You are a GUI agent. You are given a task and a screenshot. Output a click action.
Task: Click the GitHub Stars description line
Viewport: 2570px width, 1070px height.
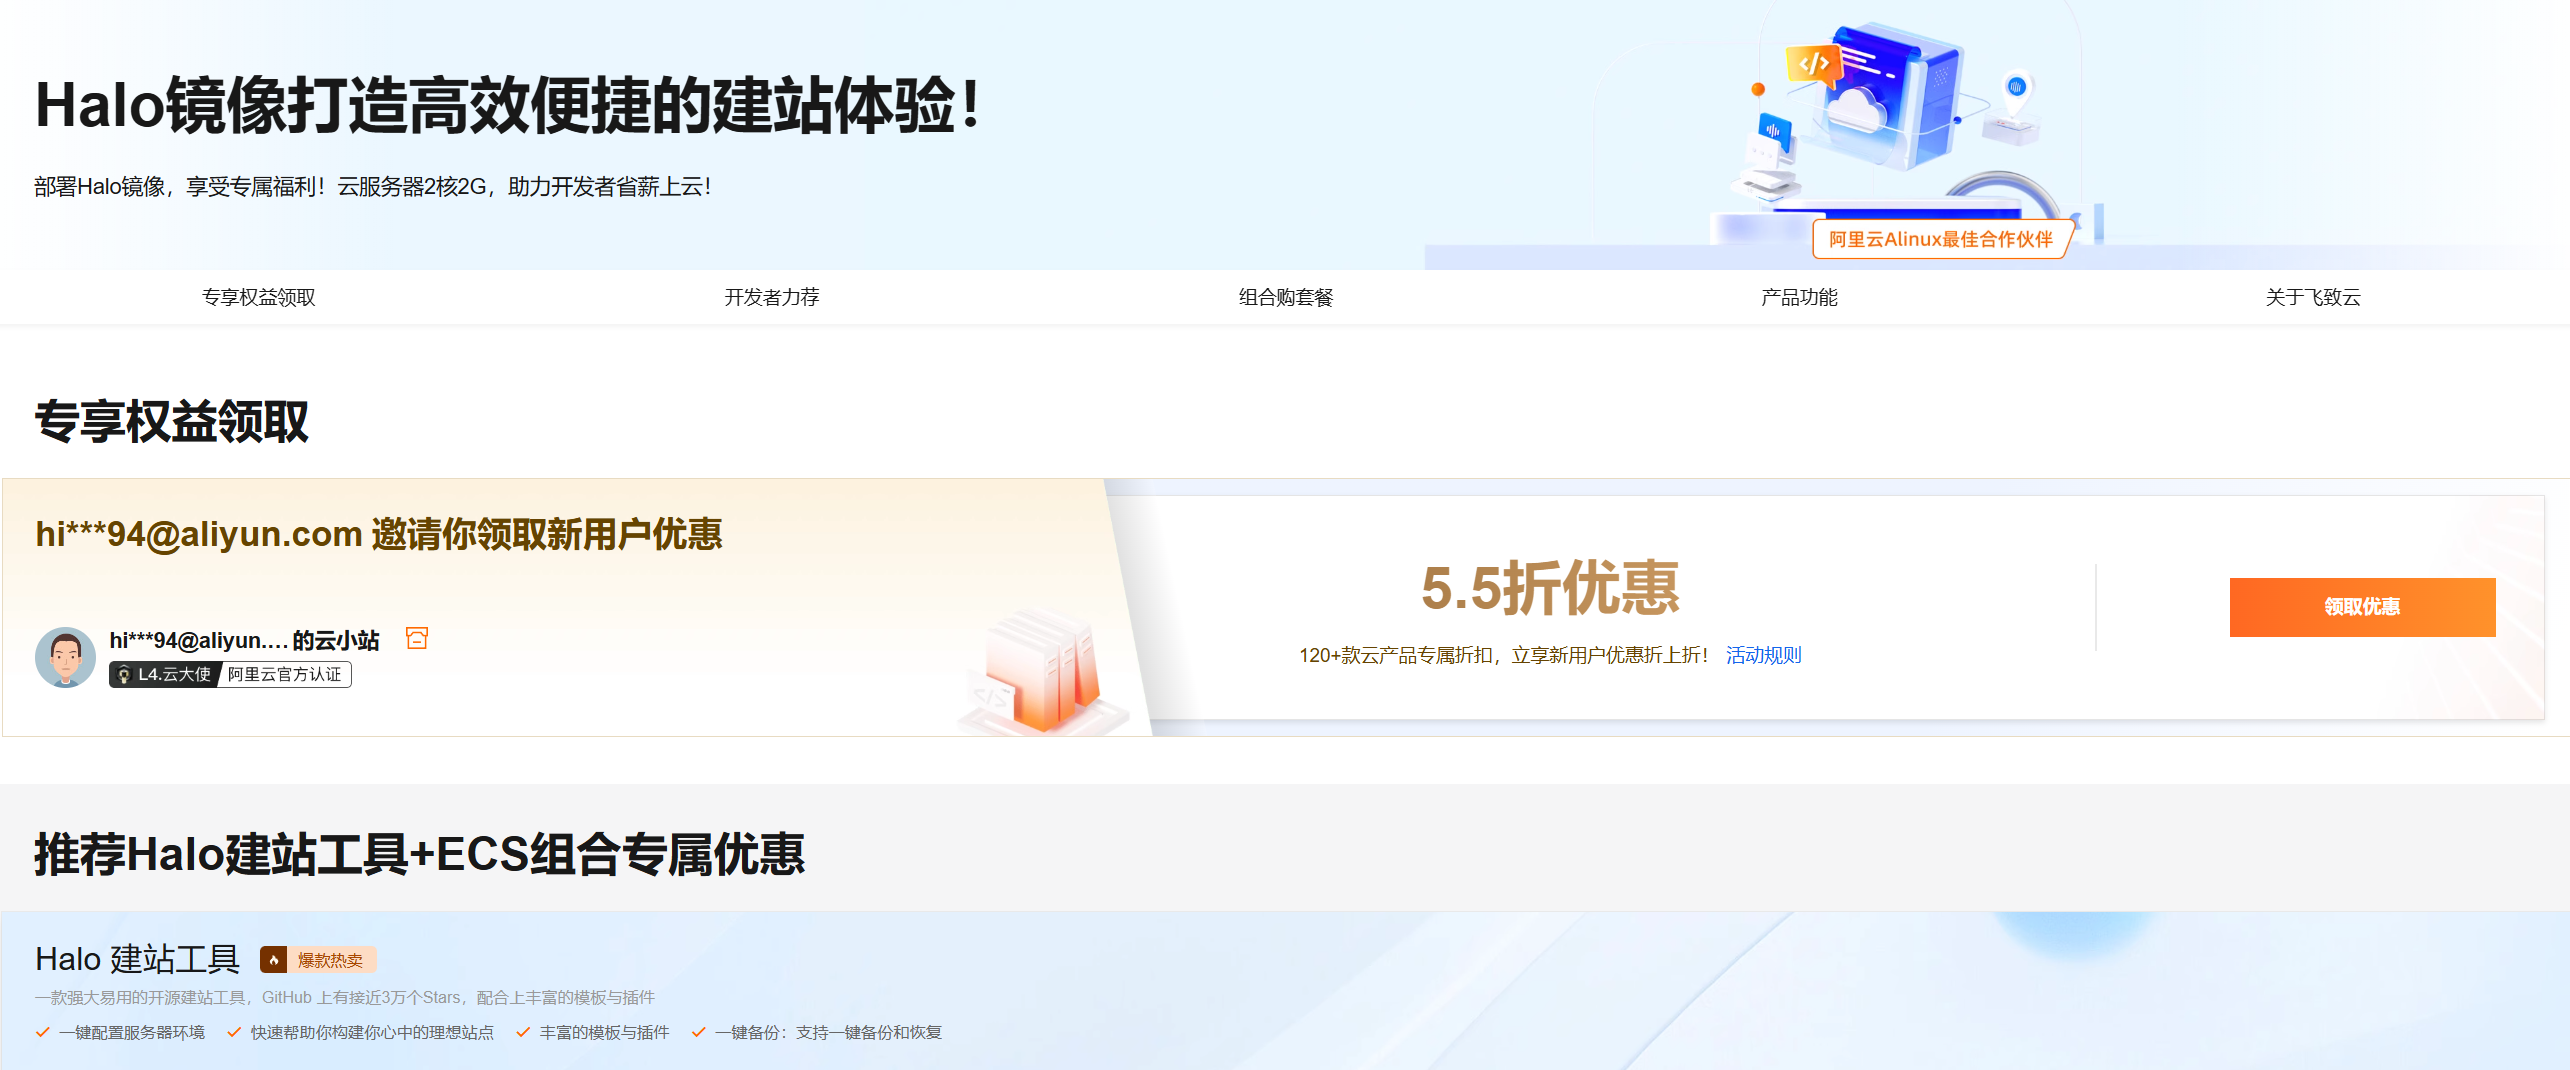pyautogui.click(x=345, y=997)
